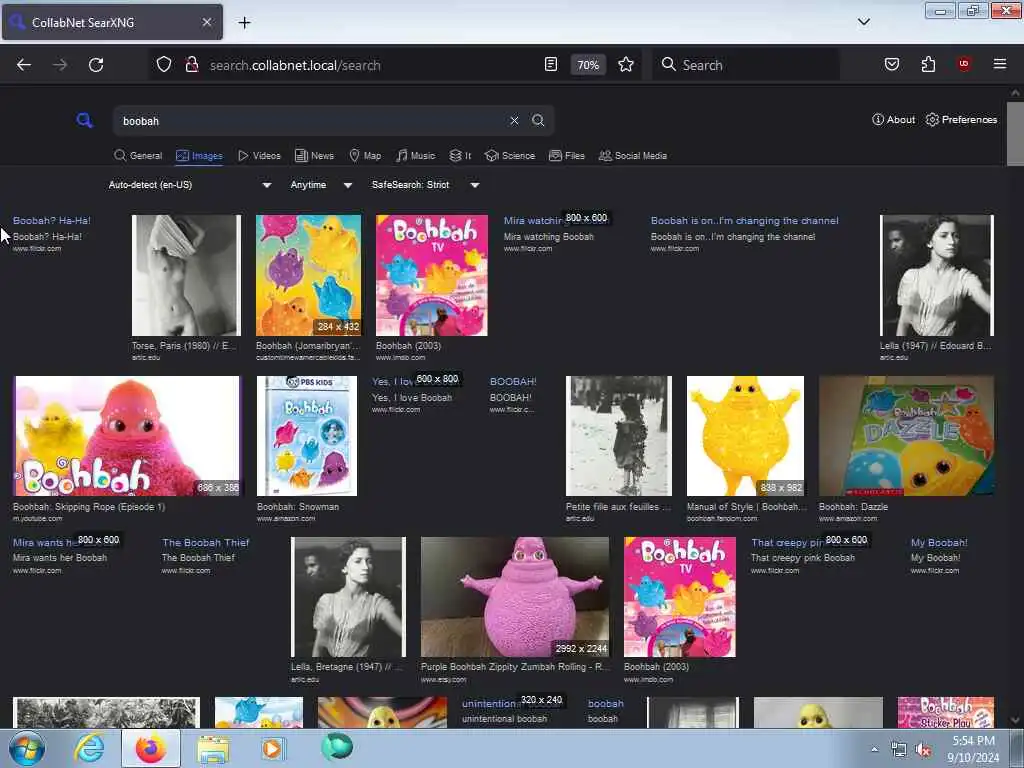Open Lella, Bretagne (1947) thumbnail

[348, 597]
